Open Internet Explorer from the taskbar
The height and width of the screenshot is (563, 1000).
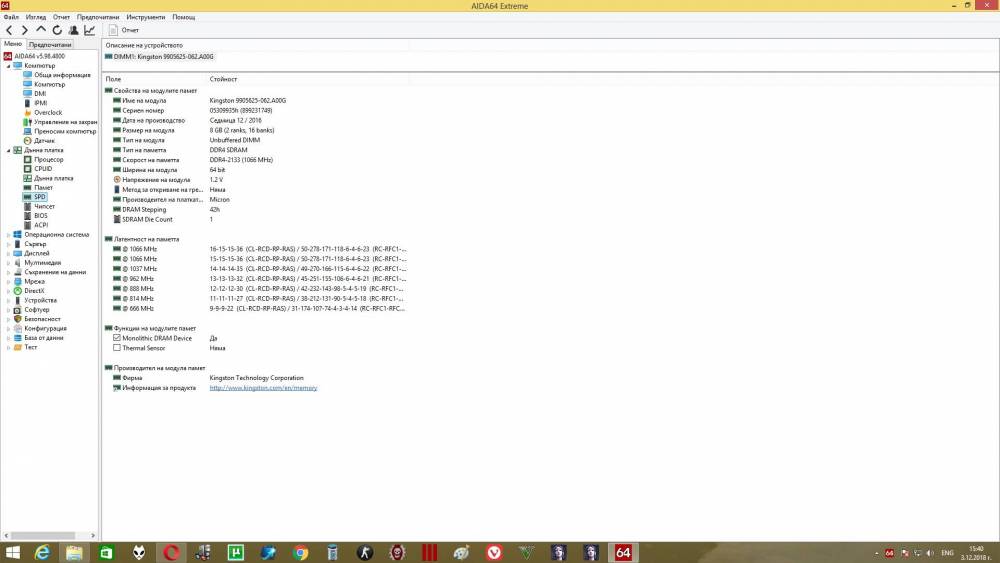pos(42,553)
